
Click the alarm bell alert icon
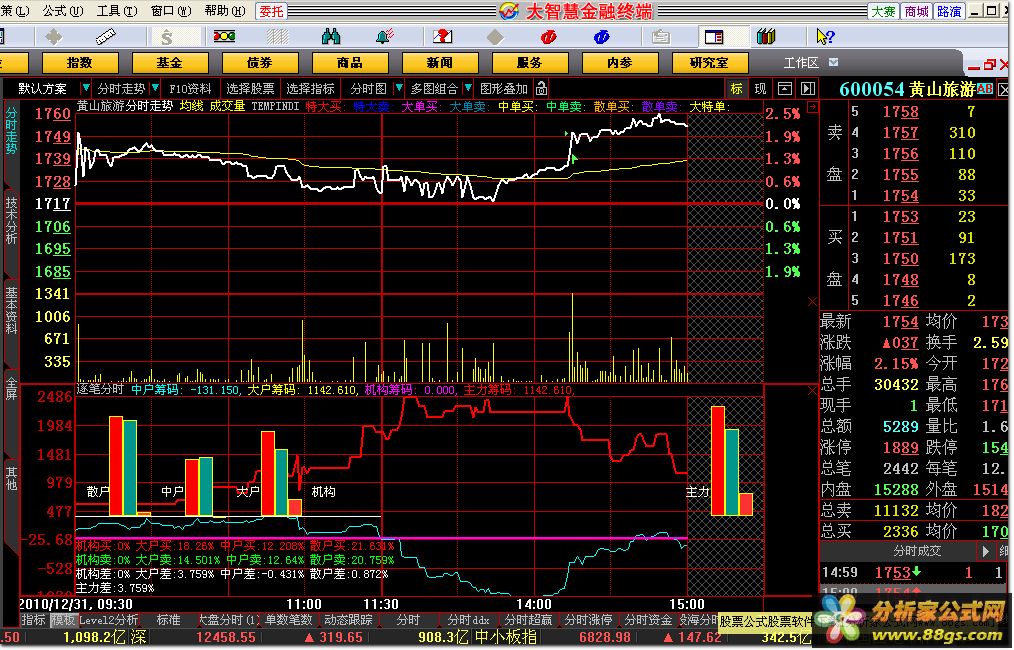tap(385, 37)
